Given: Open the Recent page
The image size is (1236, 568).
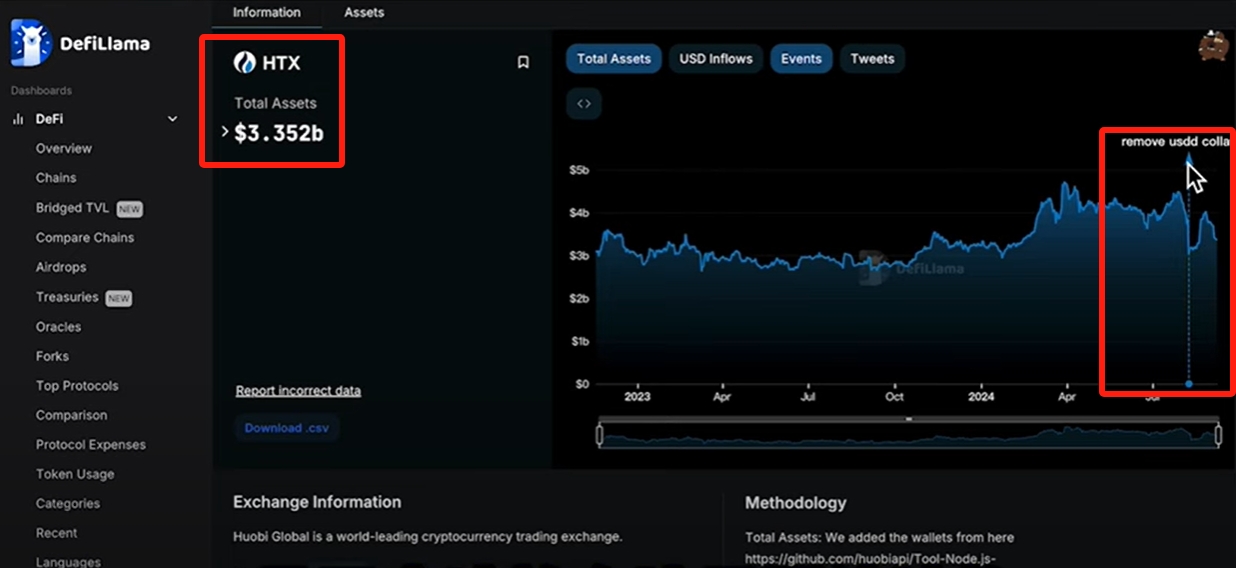Looking at the screenshot, I should click(x=57, y=533).
